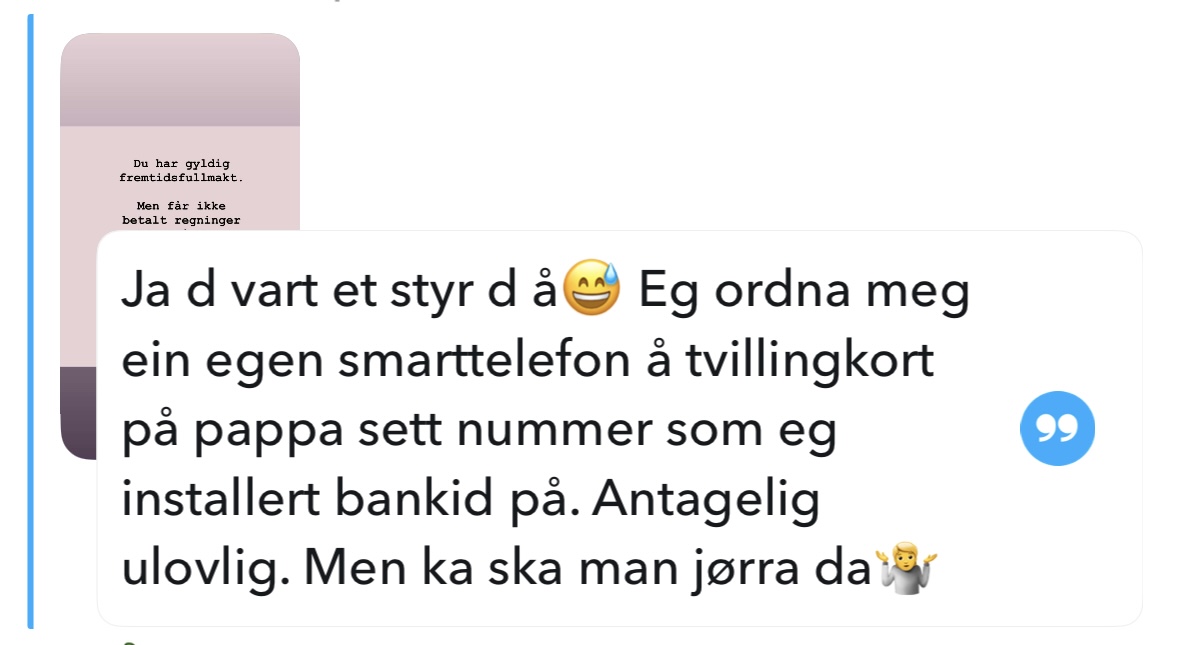
Task: Click the word 'tvillingkort' in the message
Action: point(809,361)
